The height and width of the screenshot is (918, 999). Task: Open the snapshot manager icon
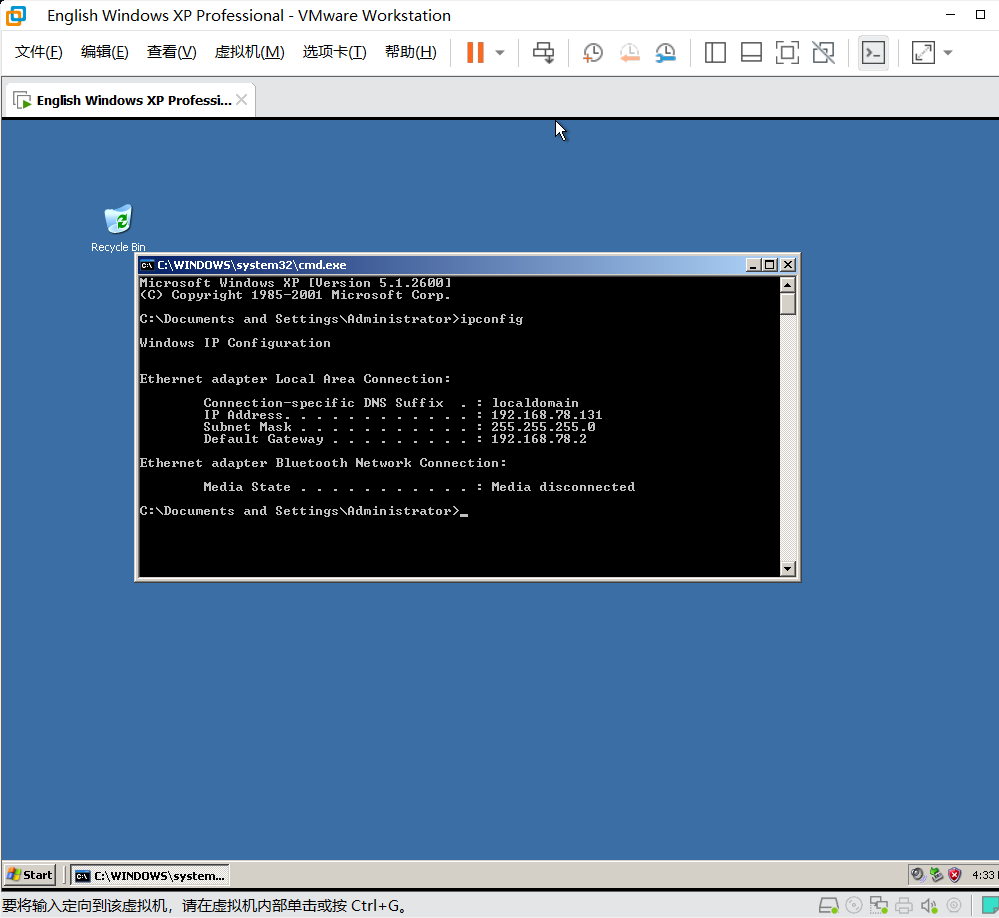coord(666,52)
